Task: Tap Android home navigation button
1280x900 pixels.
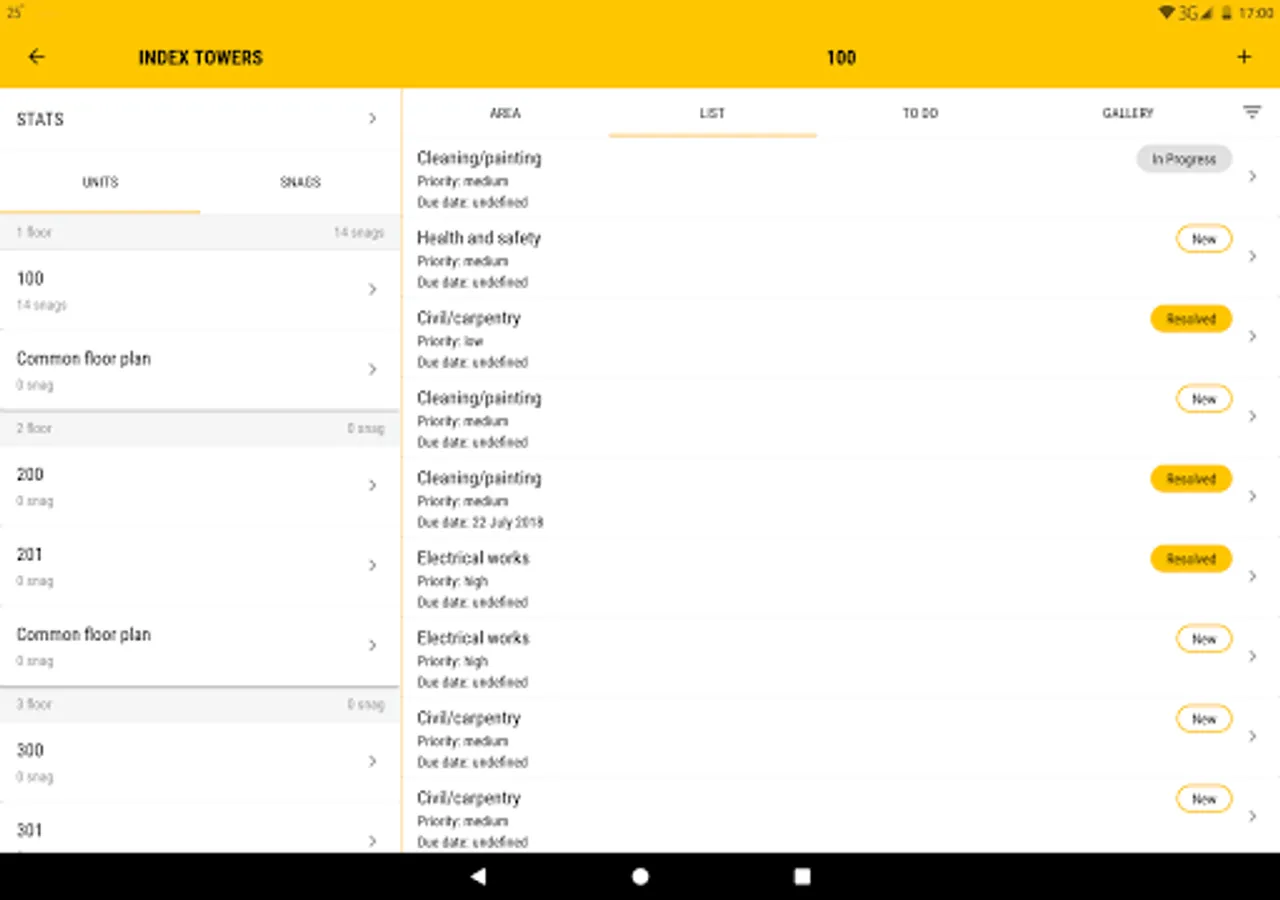Action: pos(640,876)
